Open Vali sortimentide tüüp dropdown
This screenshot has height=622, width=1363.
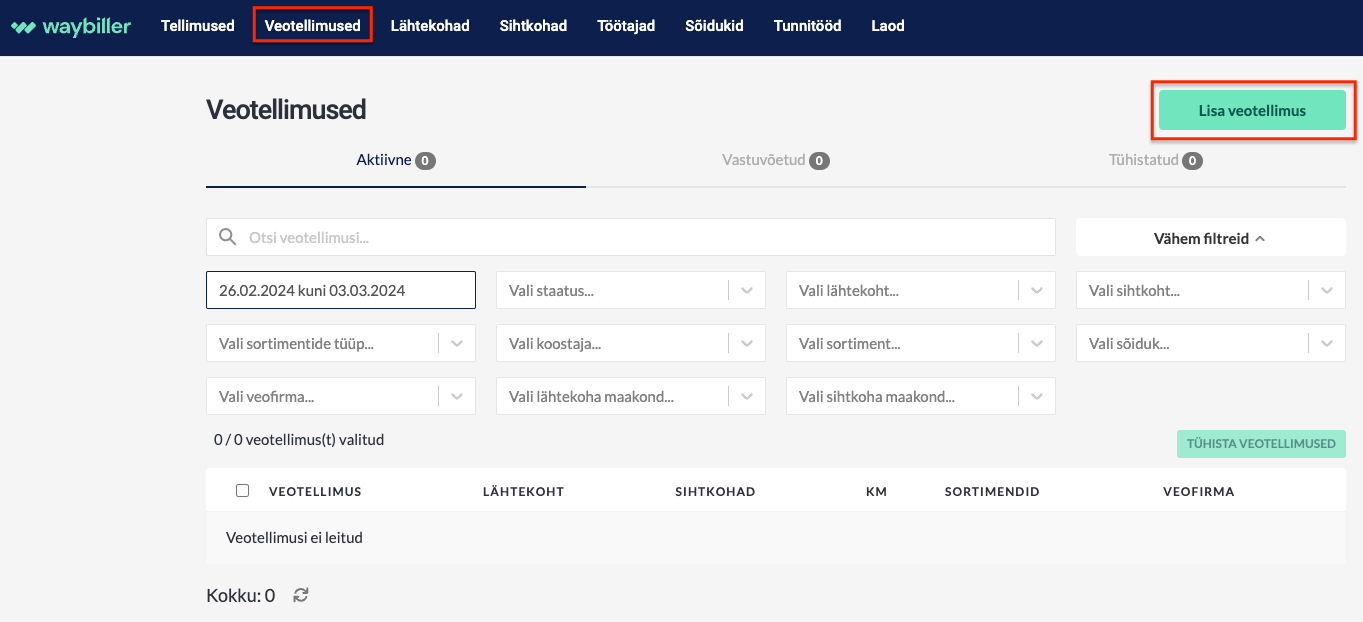coord(341,343)
